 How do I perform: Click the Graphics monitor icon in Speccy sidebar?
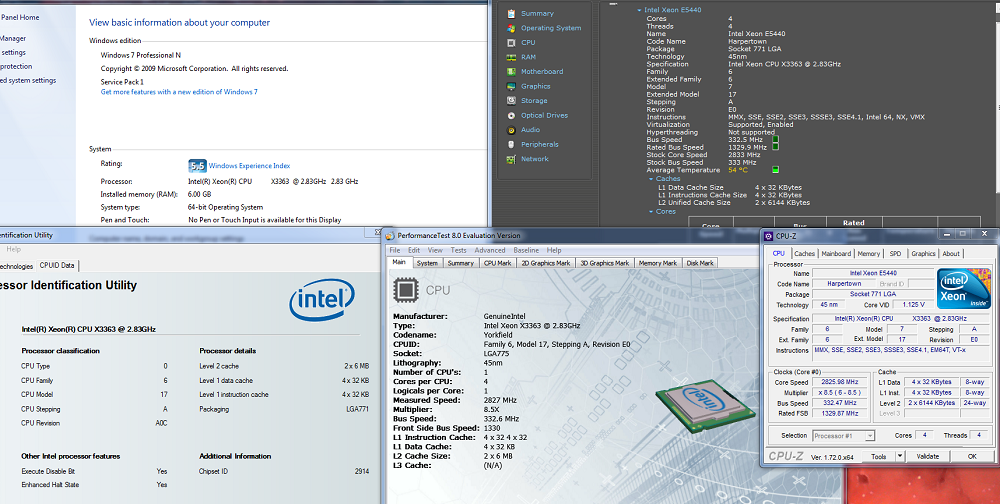511,86
